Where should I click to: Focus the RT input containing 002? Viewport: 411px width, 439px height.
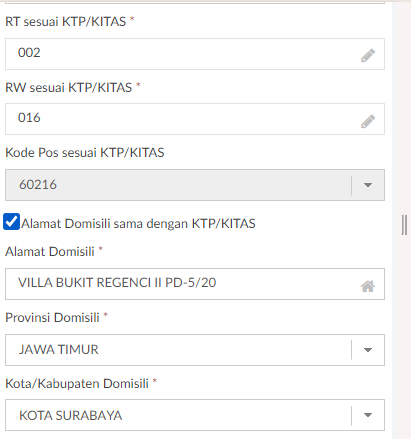tap(195, 54)
